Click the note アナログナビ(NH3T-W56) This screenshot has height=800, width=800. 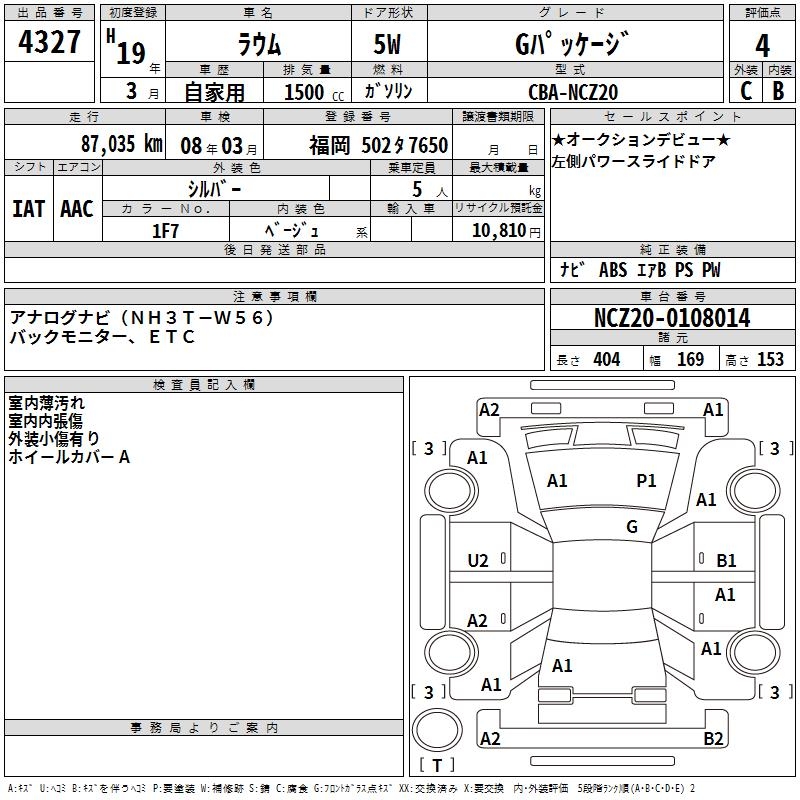point(142,317)
